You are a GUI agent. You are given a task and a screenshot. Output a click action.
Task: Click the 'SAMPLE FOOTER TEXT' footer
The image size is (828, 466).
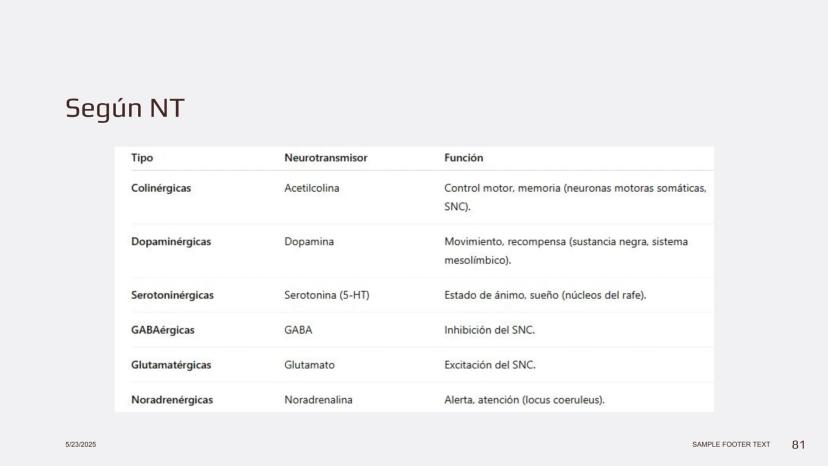[x=731, y=444]
